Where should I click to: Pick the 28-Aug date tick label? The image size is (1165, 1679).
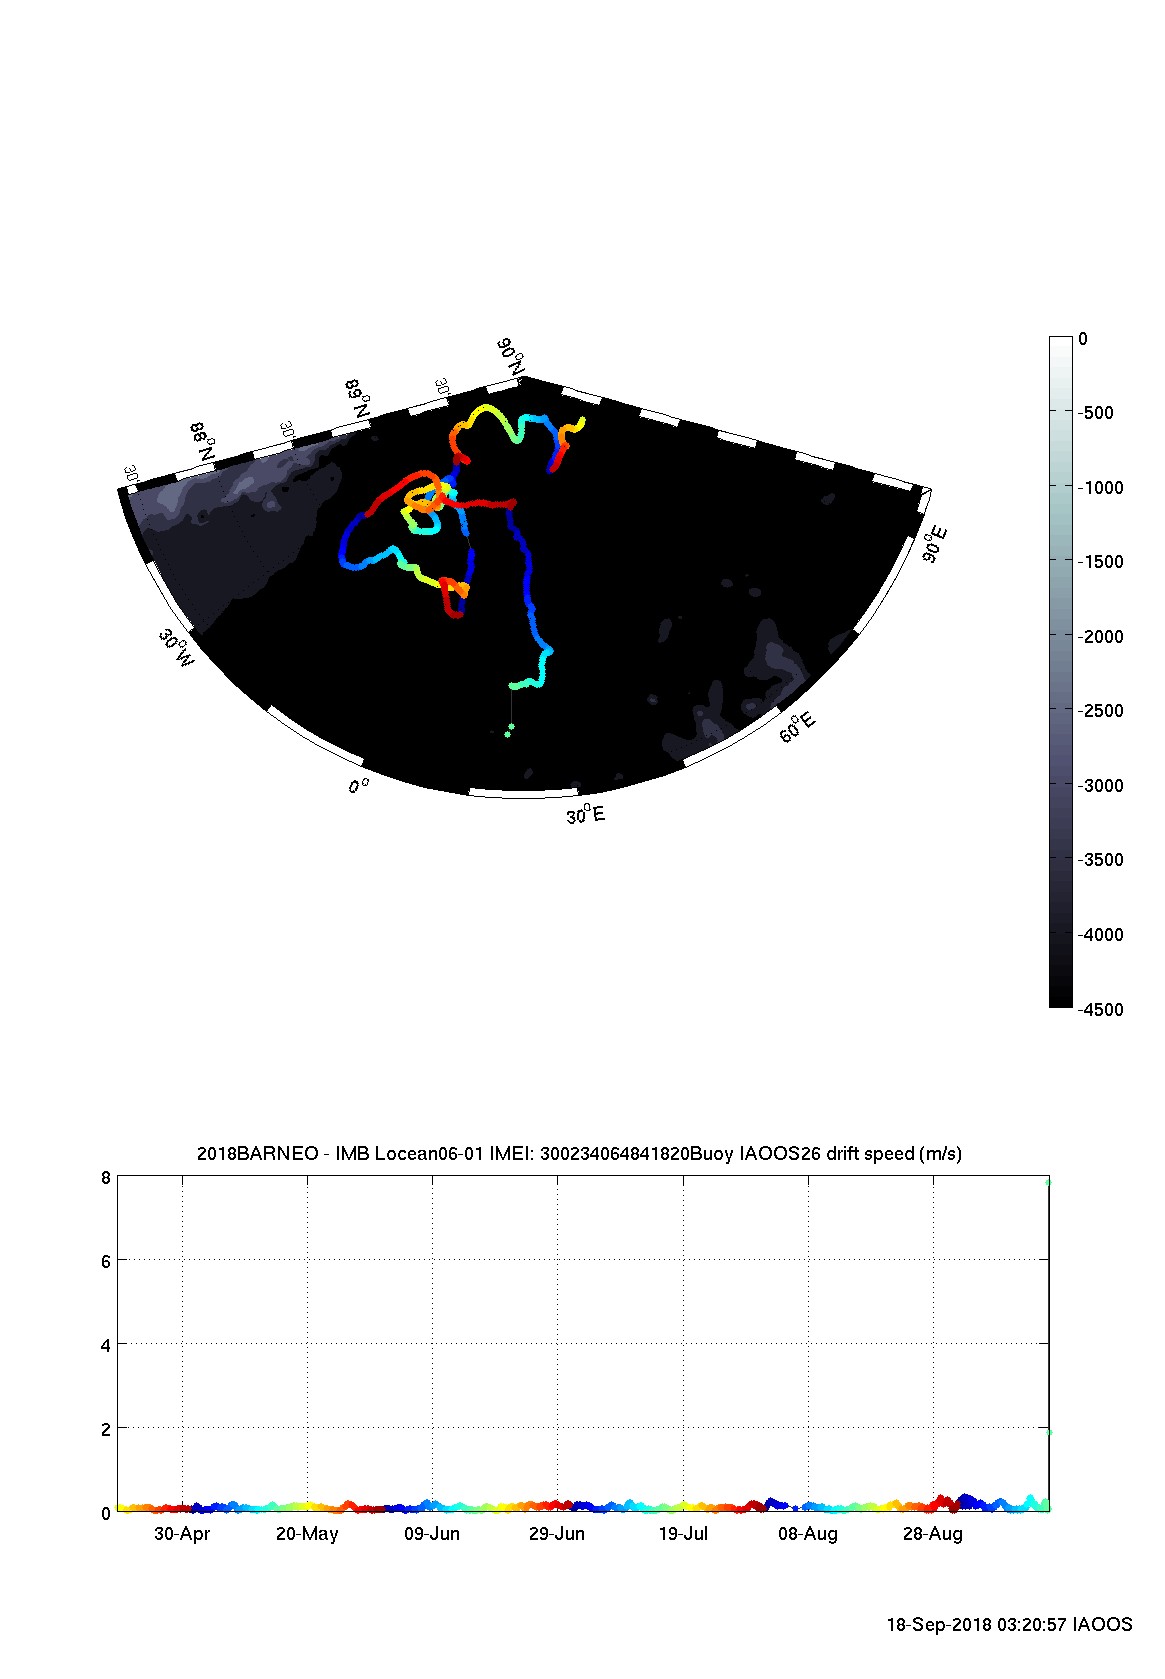pyautogui.click(x=933, y=1534)
